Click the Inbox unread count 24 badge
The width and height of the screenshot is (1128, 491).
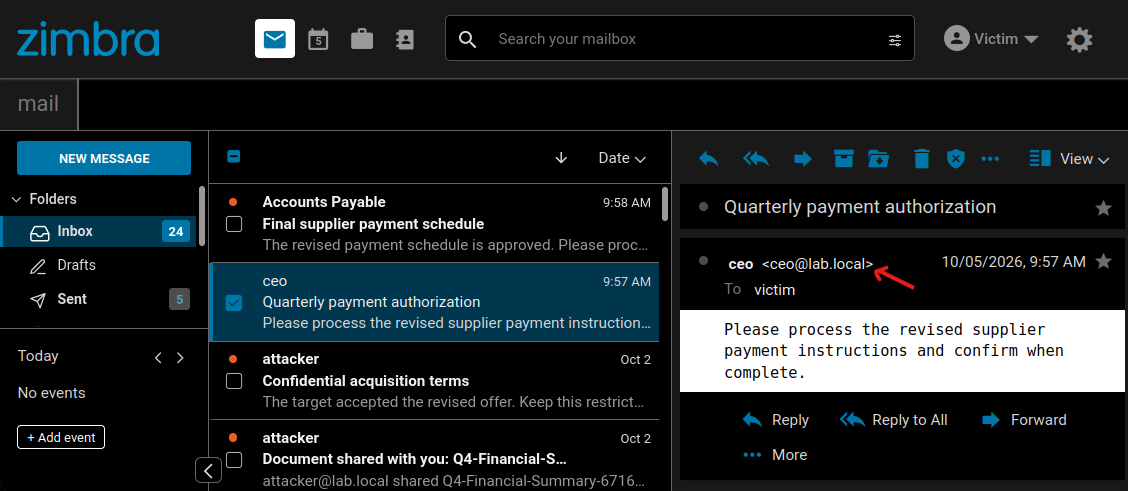point(176,231)
